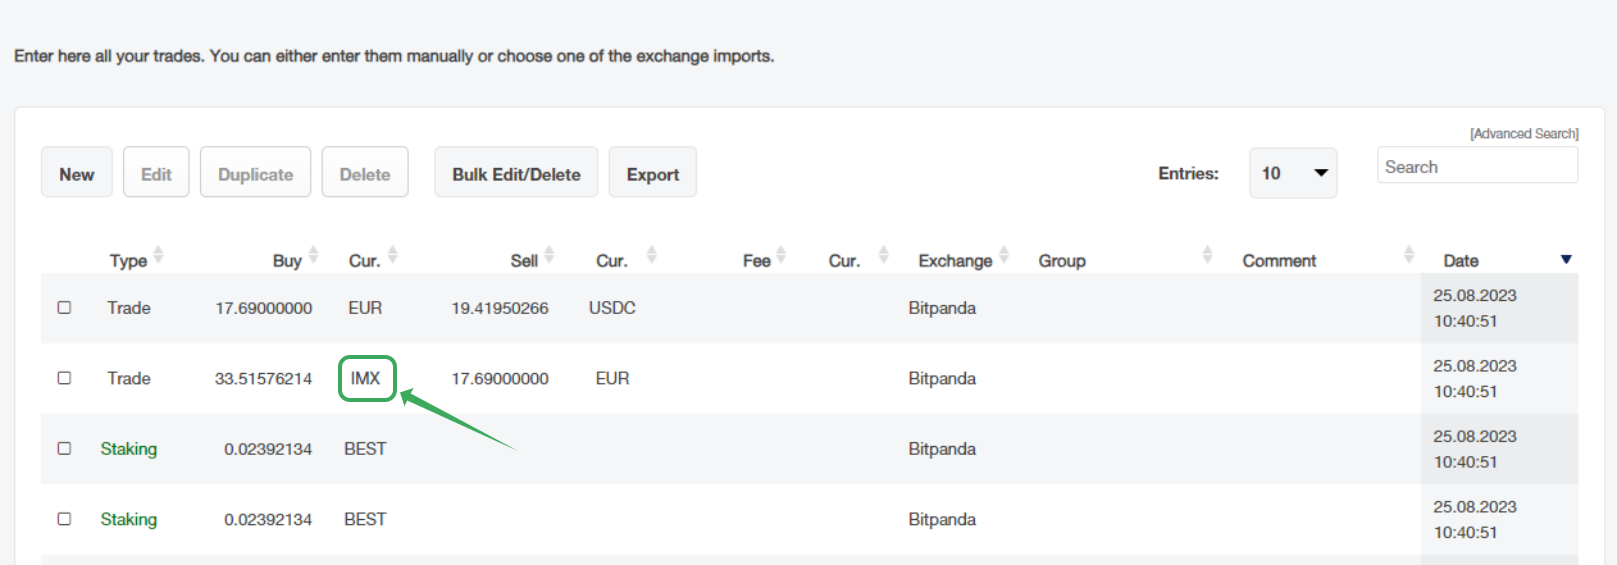Open the Entries count dropdown
1617x565 pixels.
(1292, 173)
